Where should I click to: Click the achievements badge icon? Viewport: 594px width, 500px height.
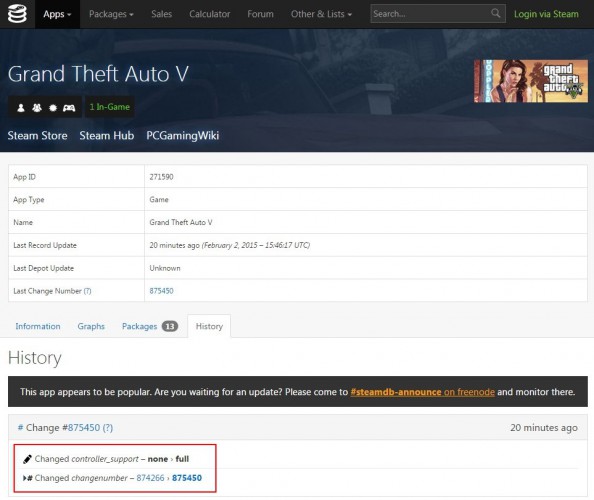pos(53,108)
